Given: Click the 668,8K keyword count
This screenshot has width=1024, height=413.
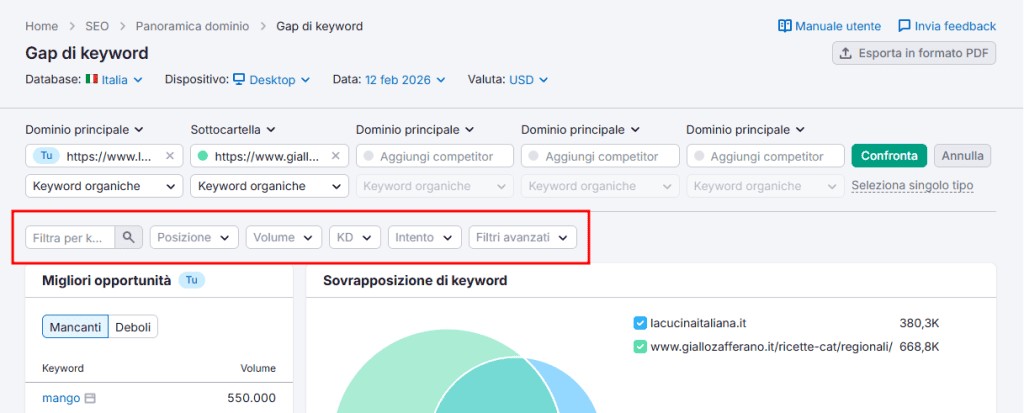Looking at the screenshot, I should pyautogui.click(x=919, y=347).
